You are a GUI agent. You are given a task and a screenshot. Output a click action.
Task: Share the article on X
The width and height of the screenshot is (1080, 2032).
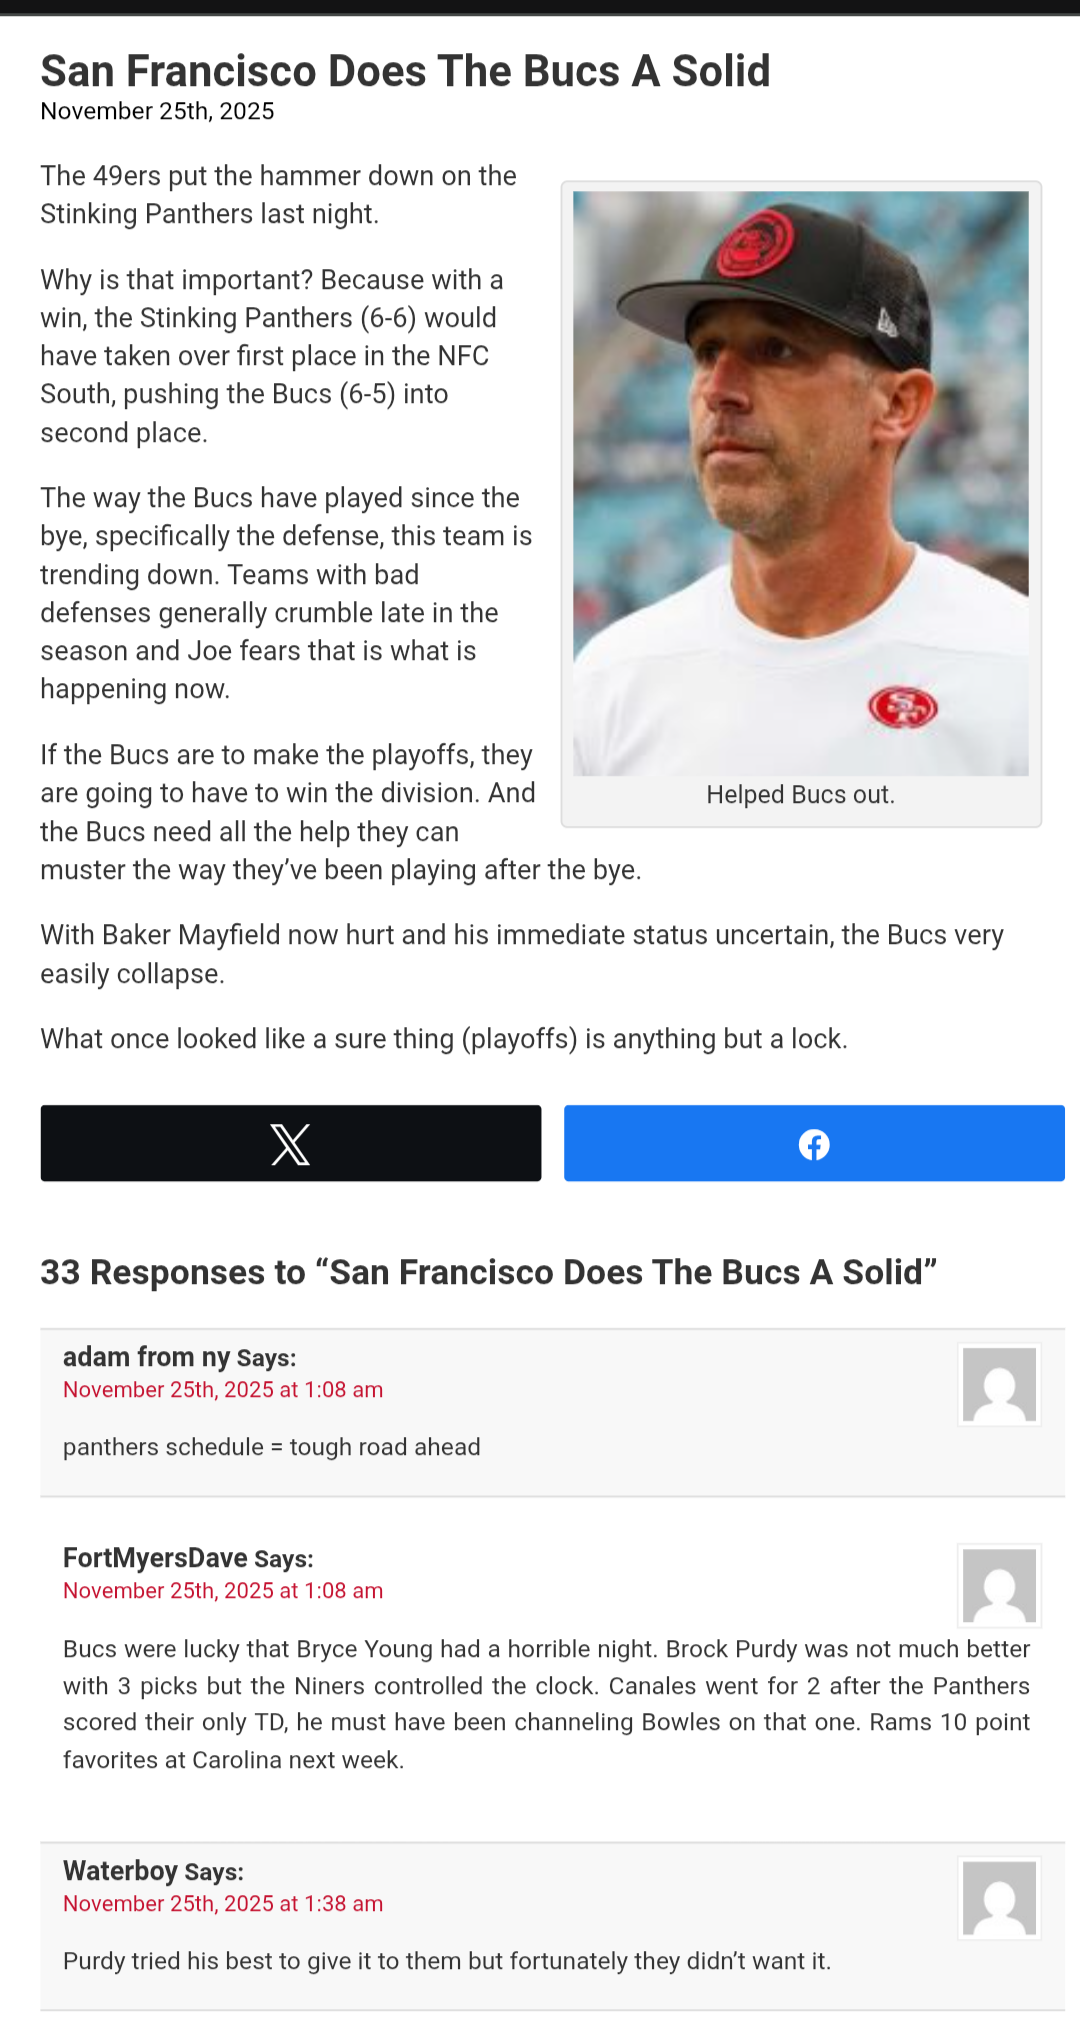click(x=290, y=1143)
